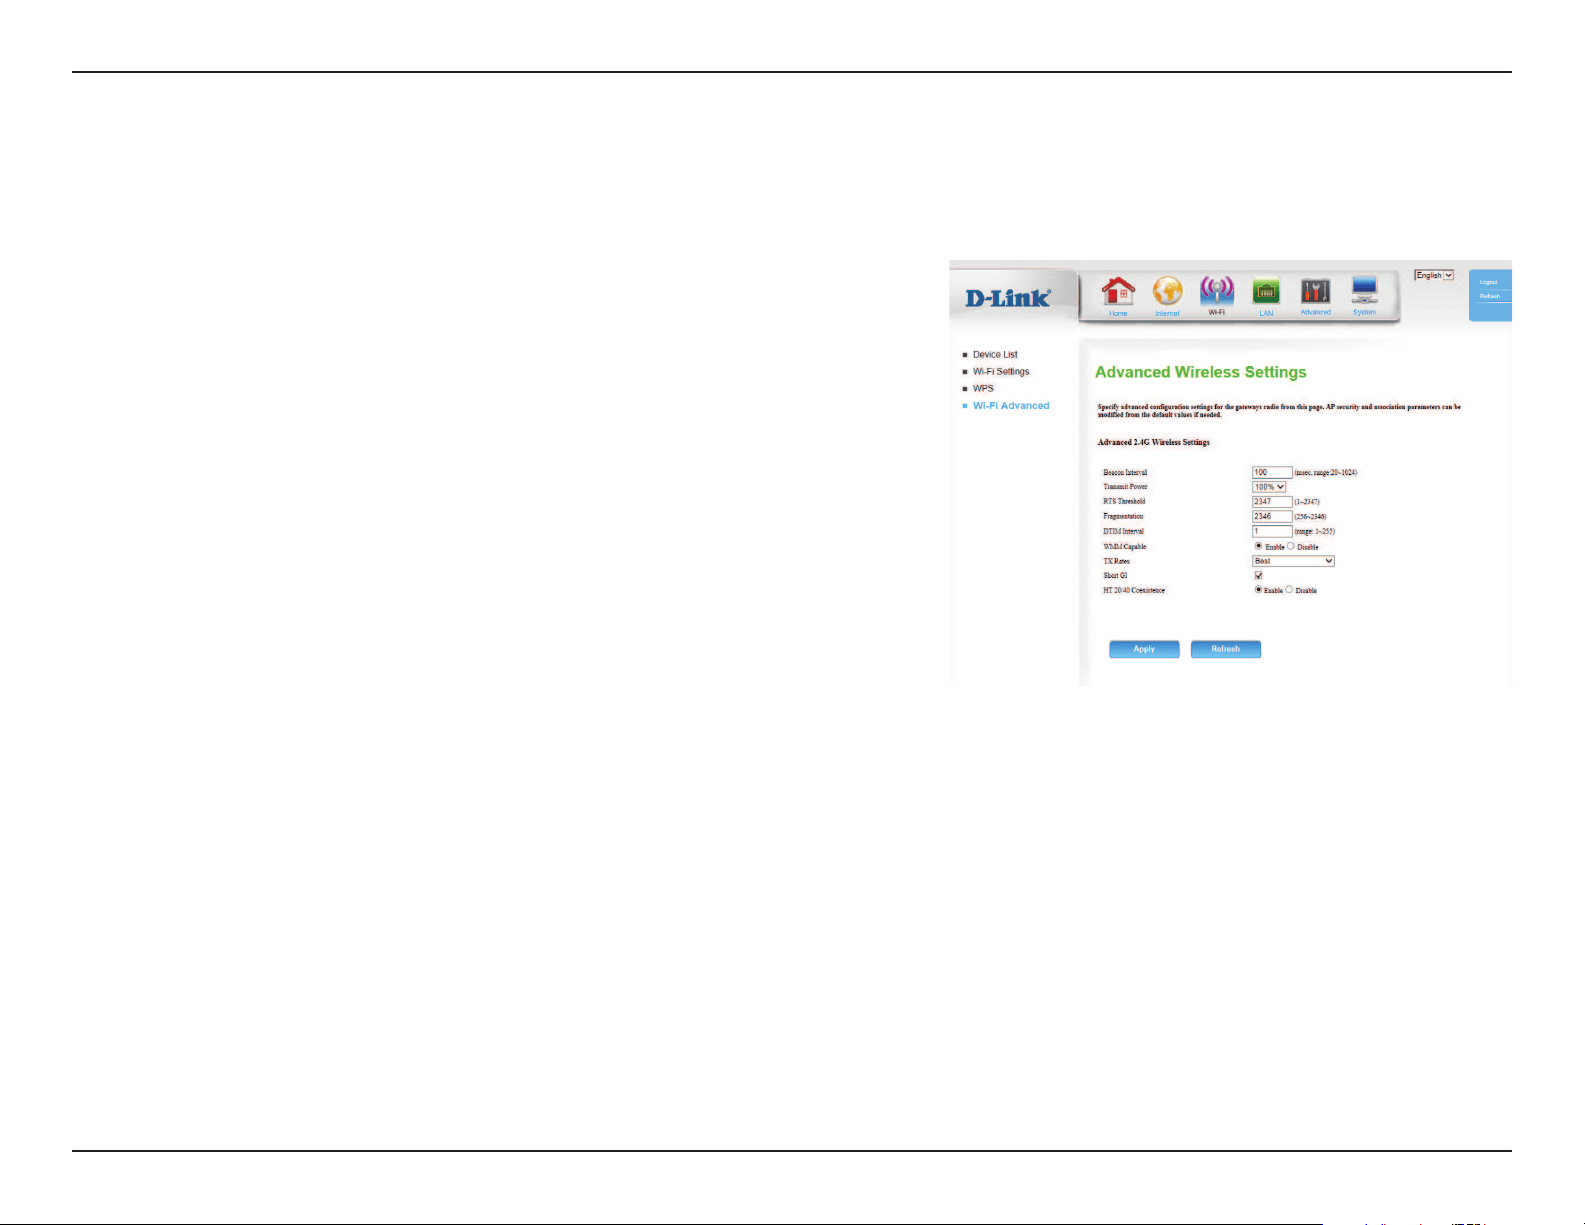Click the Advanced Wireless Settings heading
The width and height of the screenshot is (1585, 1225).
click(x=1201, y=372)
